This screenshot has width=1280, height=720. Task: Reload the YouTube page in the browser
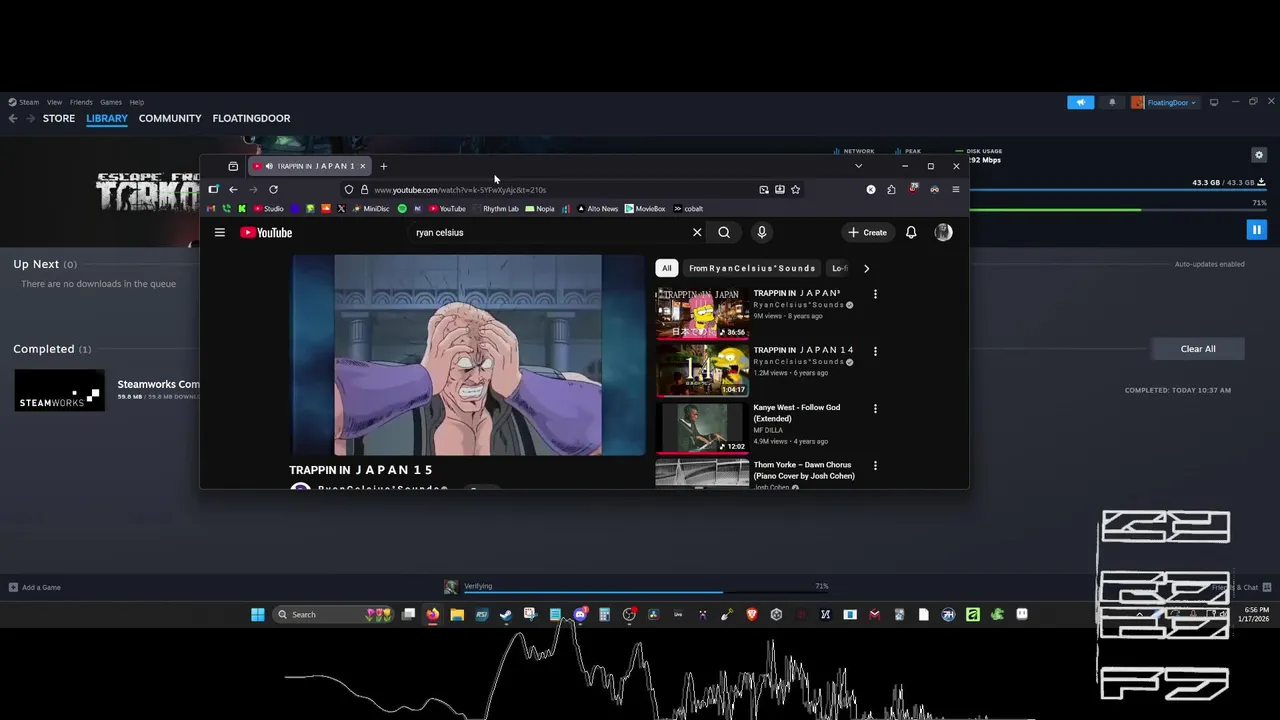tap(273, 189)
